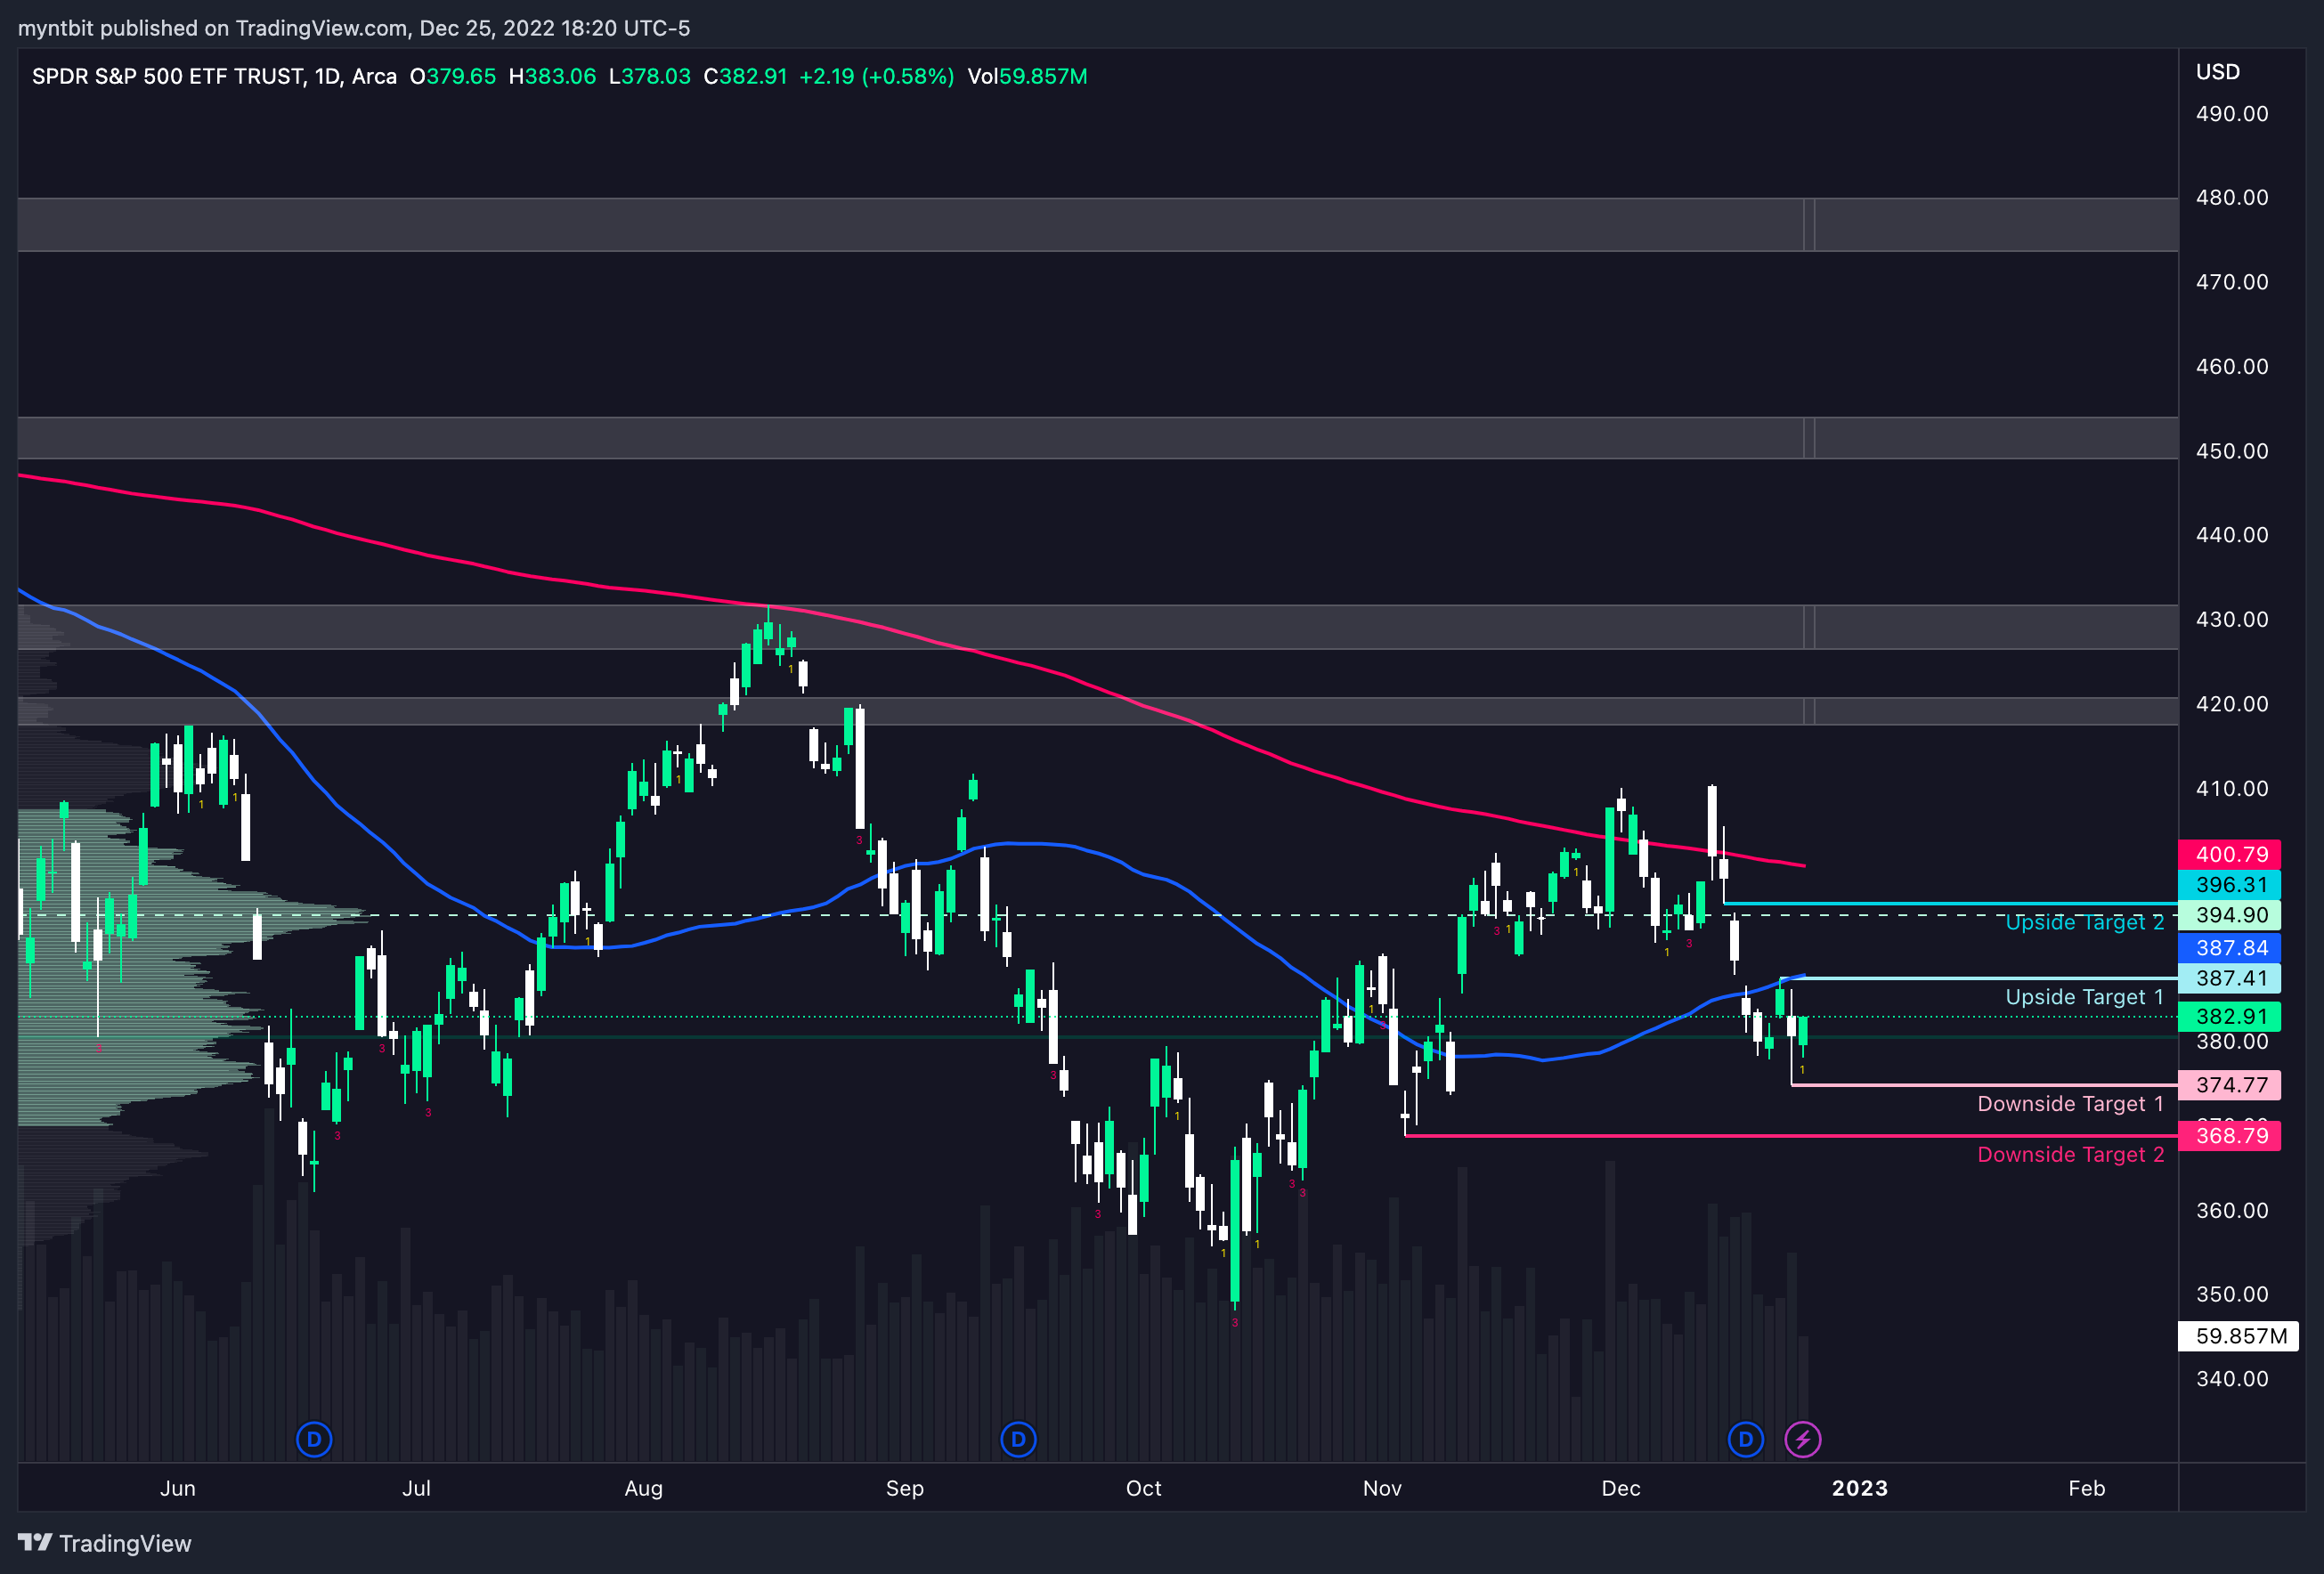
Task: Click the Upside Target 2 text label
Action: tap(2084, 922)
